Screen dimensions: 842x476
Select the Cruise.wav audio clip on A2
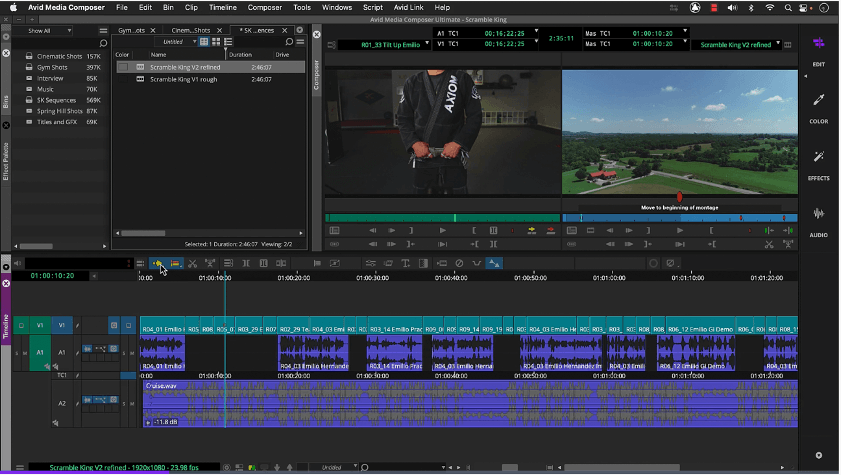click(x=470, y=404)
